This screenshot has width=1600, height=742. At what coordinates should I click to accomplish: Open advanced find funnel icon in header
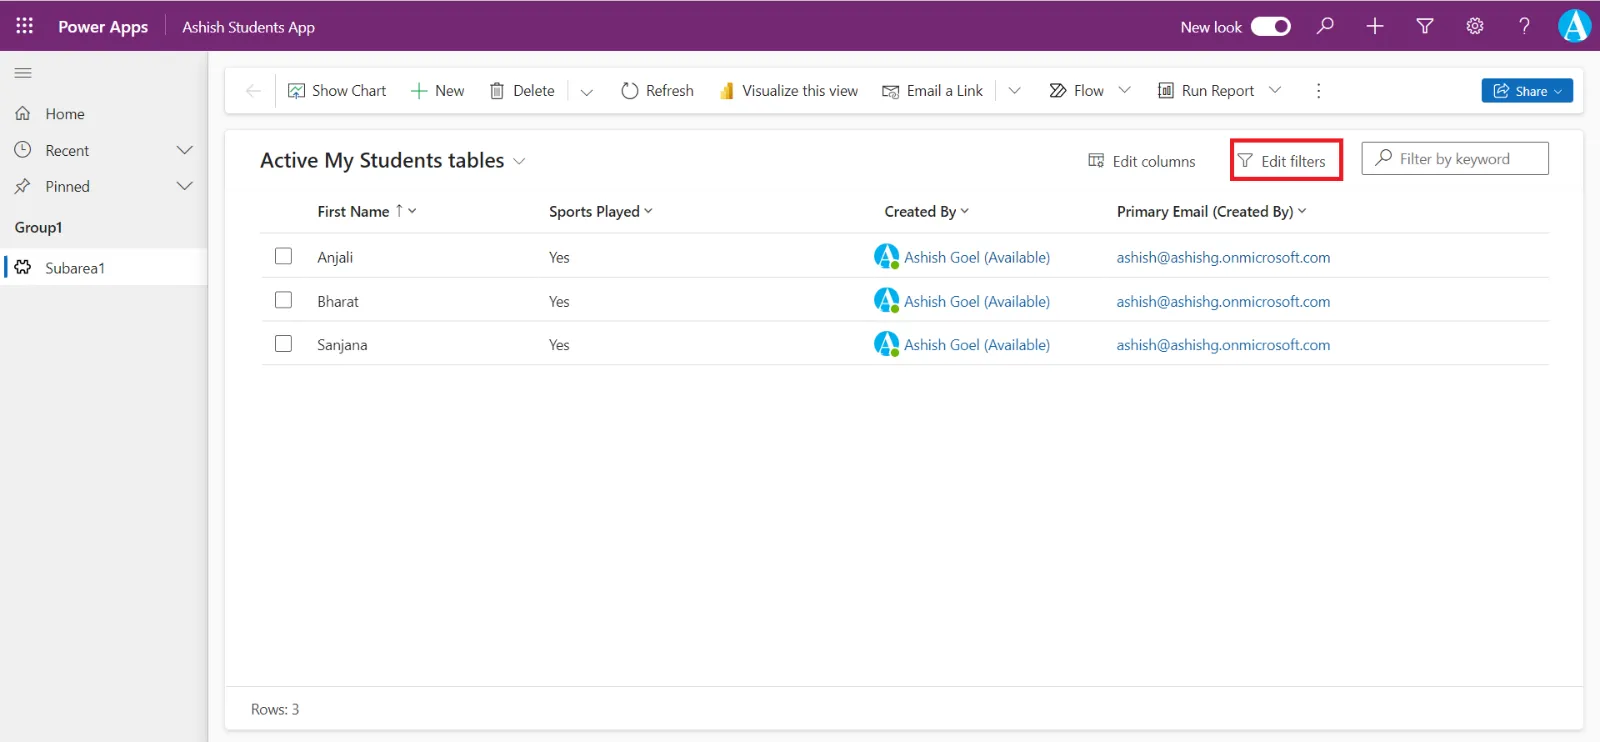click(1425, 26)
